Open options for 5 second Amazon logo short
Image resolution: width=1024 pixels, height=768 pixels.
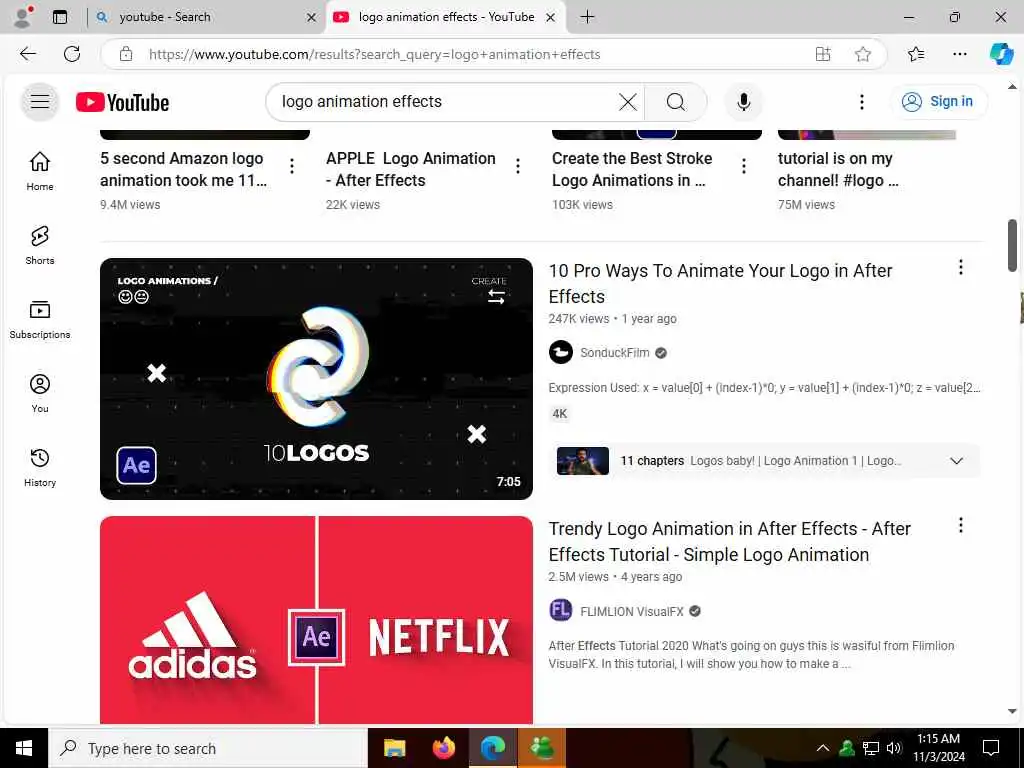click(292, 167)
